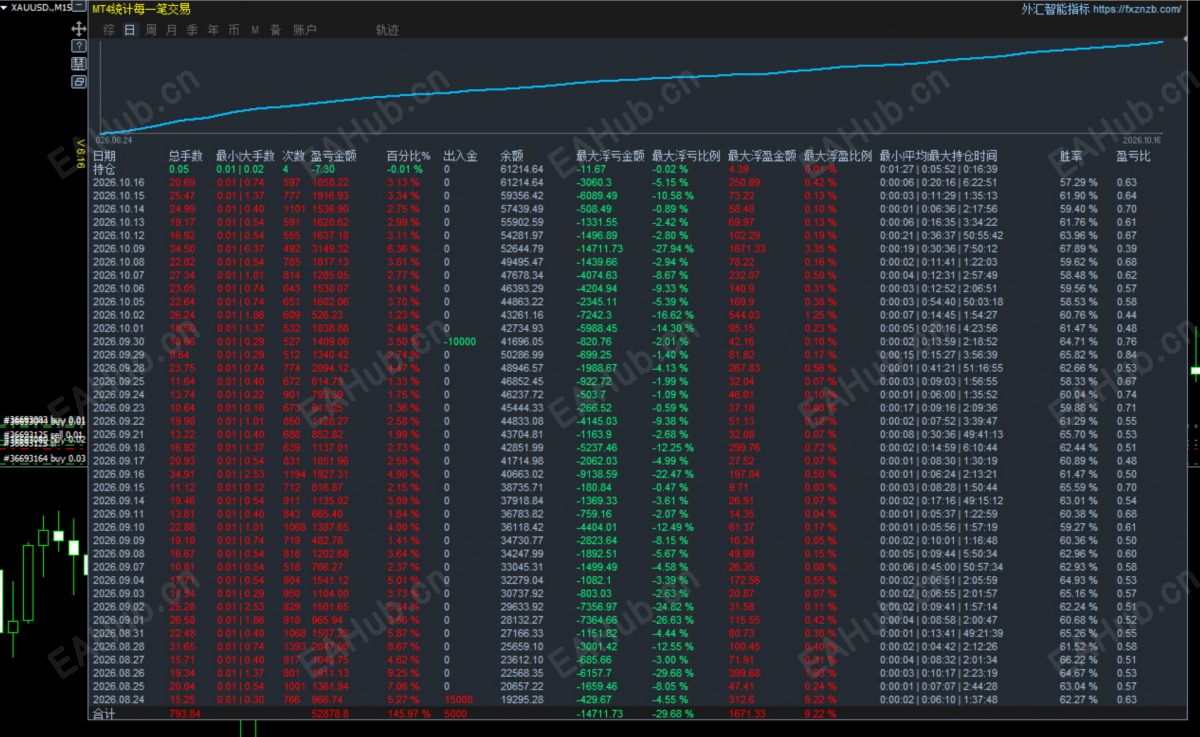The width and height of the screenshot is (1200, 737).
Task: Click the 胜率 column header
Action: point(1072,156)
